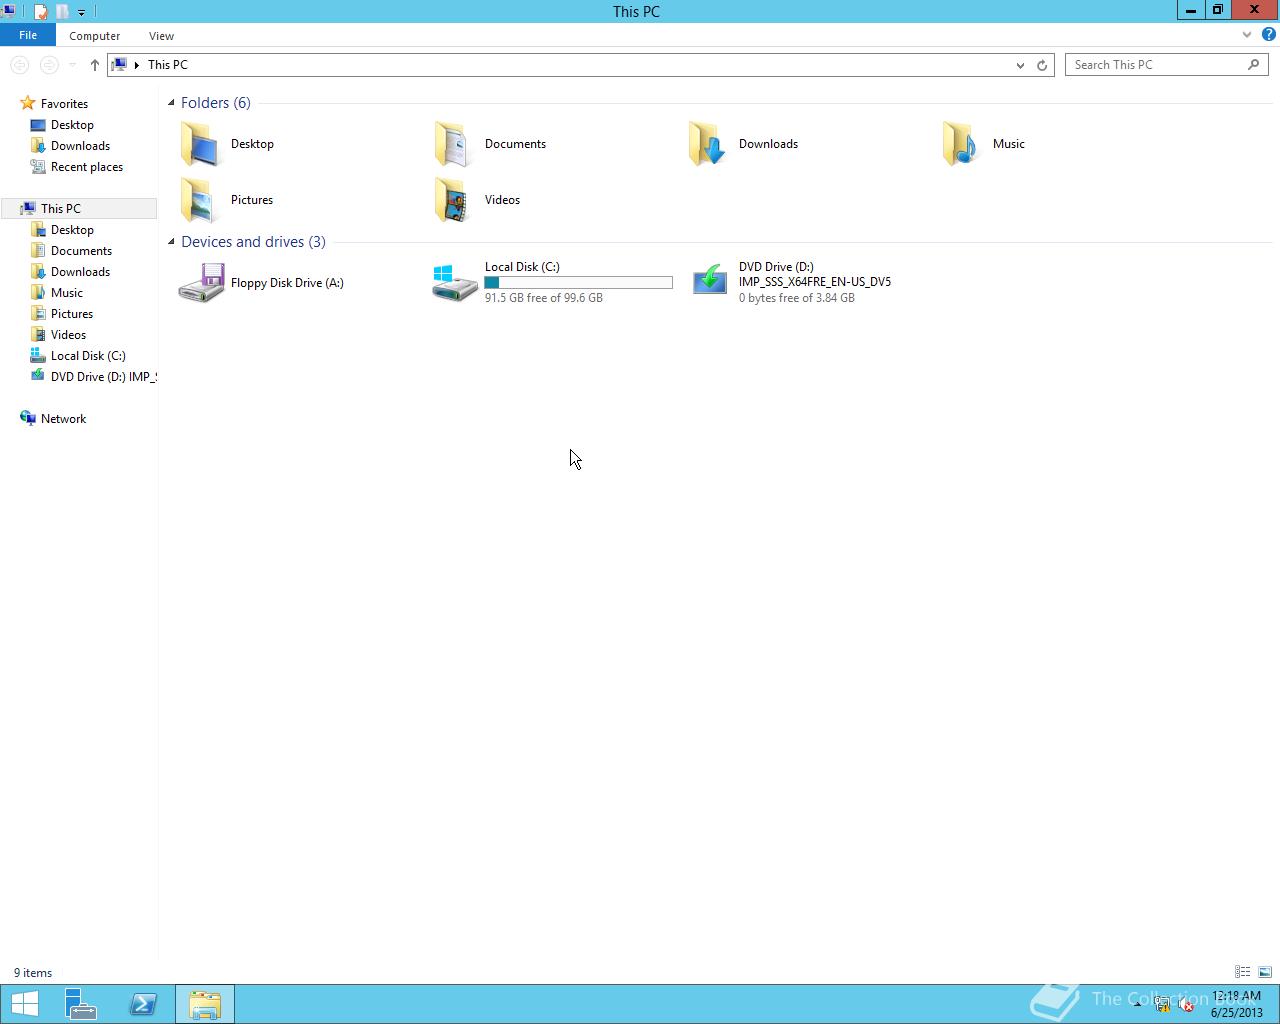Viewport: 1280px width, 1024px height.
Task: Select Desktop under Favorites
Action: coord(72,125)
